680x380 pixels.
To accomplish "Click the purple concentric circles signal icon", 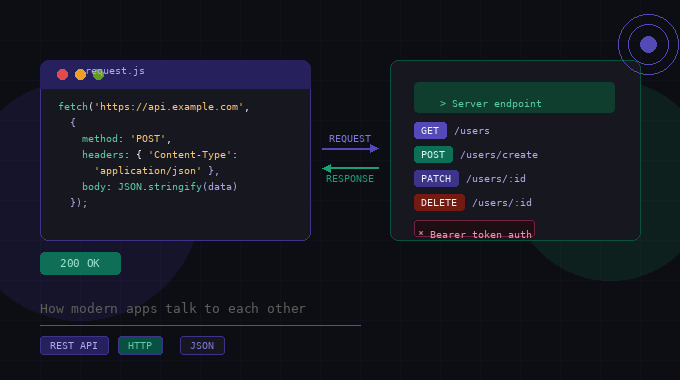I will pos(648,44).
